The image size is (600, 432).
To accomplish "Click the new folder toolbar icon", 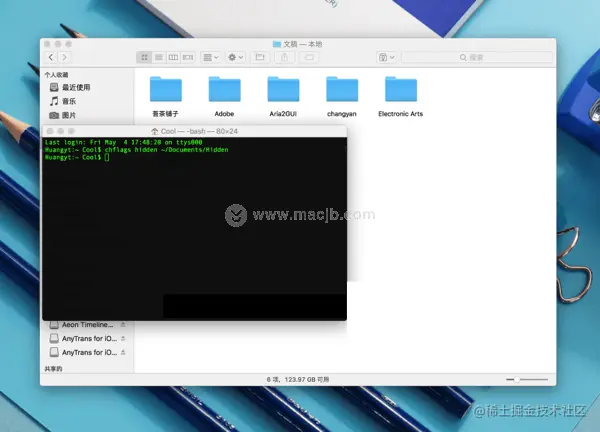I will tap(260, 57).
